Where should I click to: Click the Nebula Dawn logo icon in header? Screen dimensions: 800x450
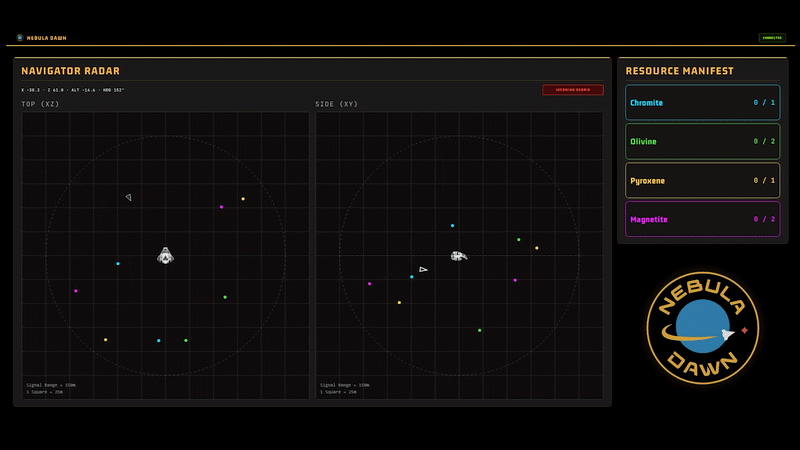click(20, 38)
